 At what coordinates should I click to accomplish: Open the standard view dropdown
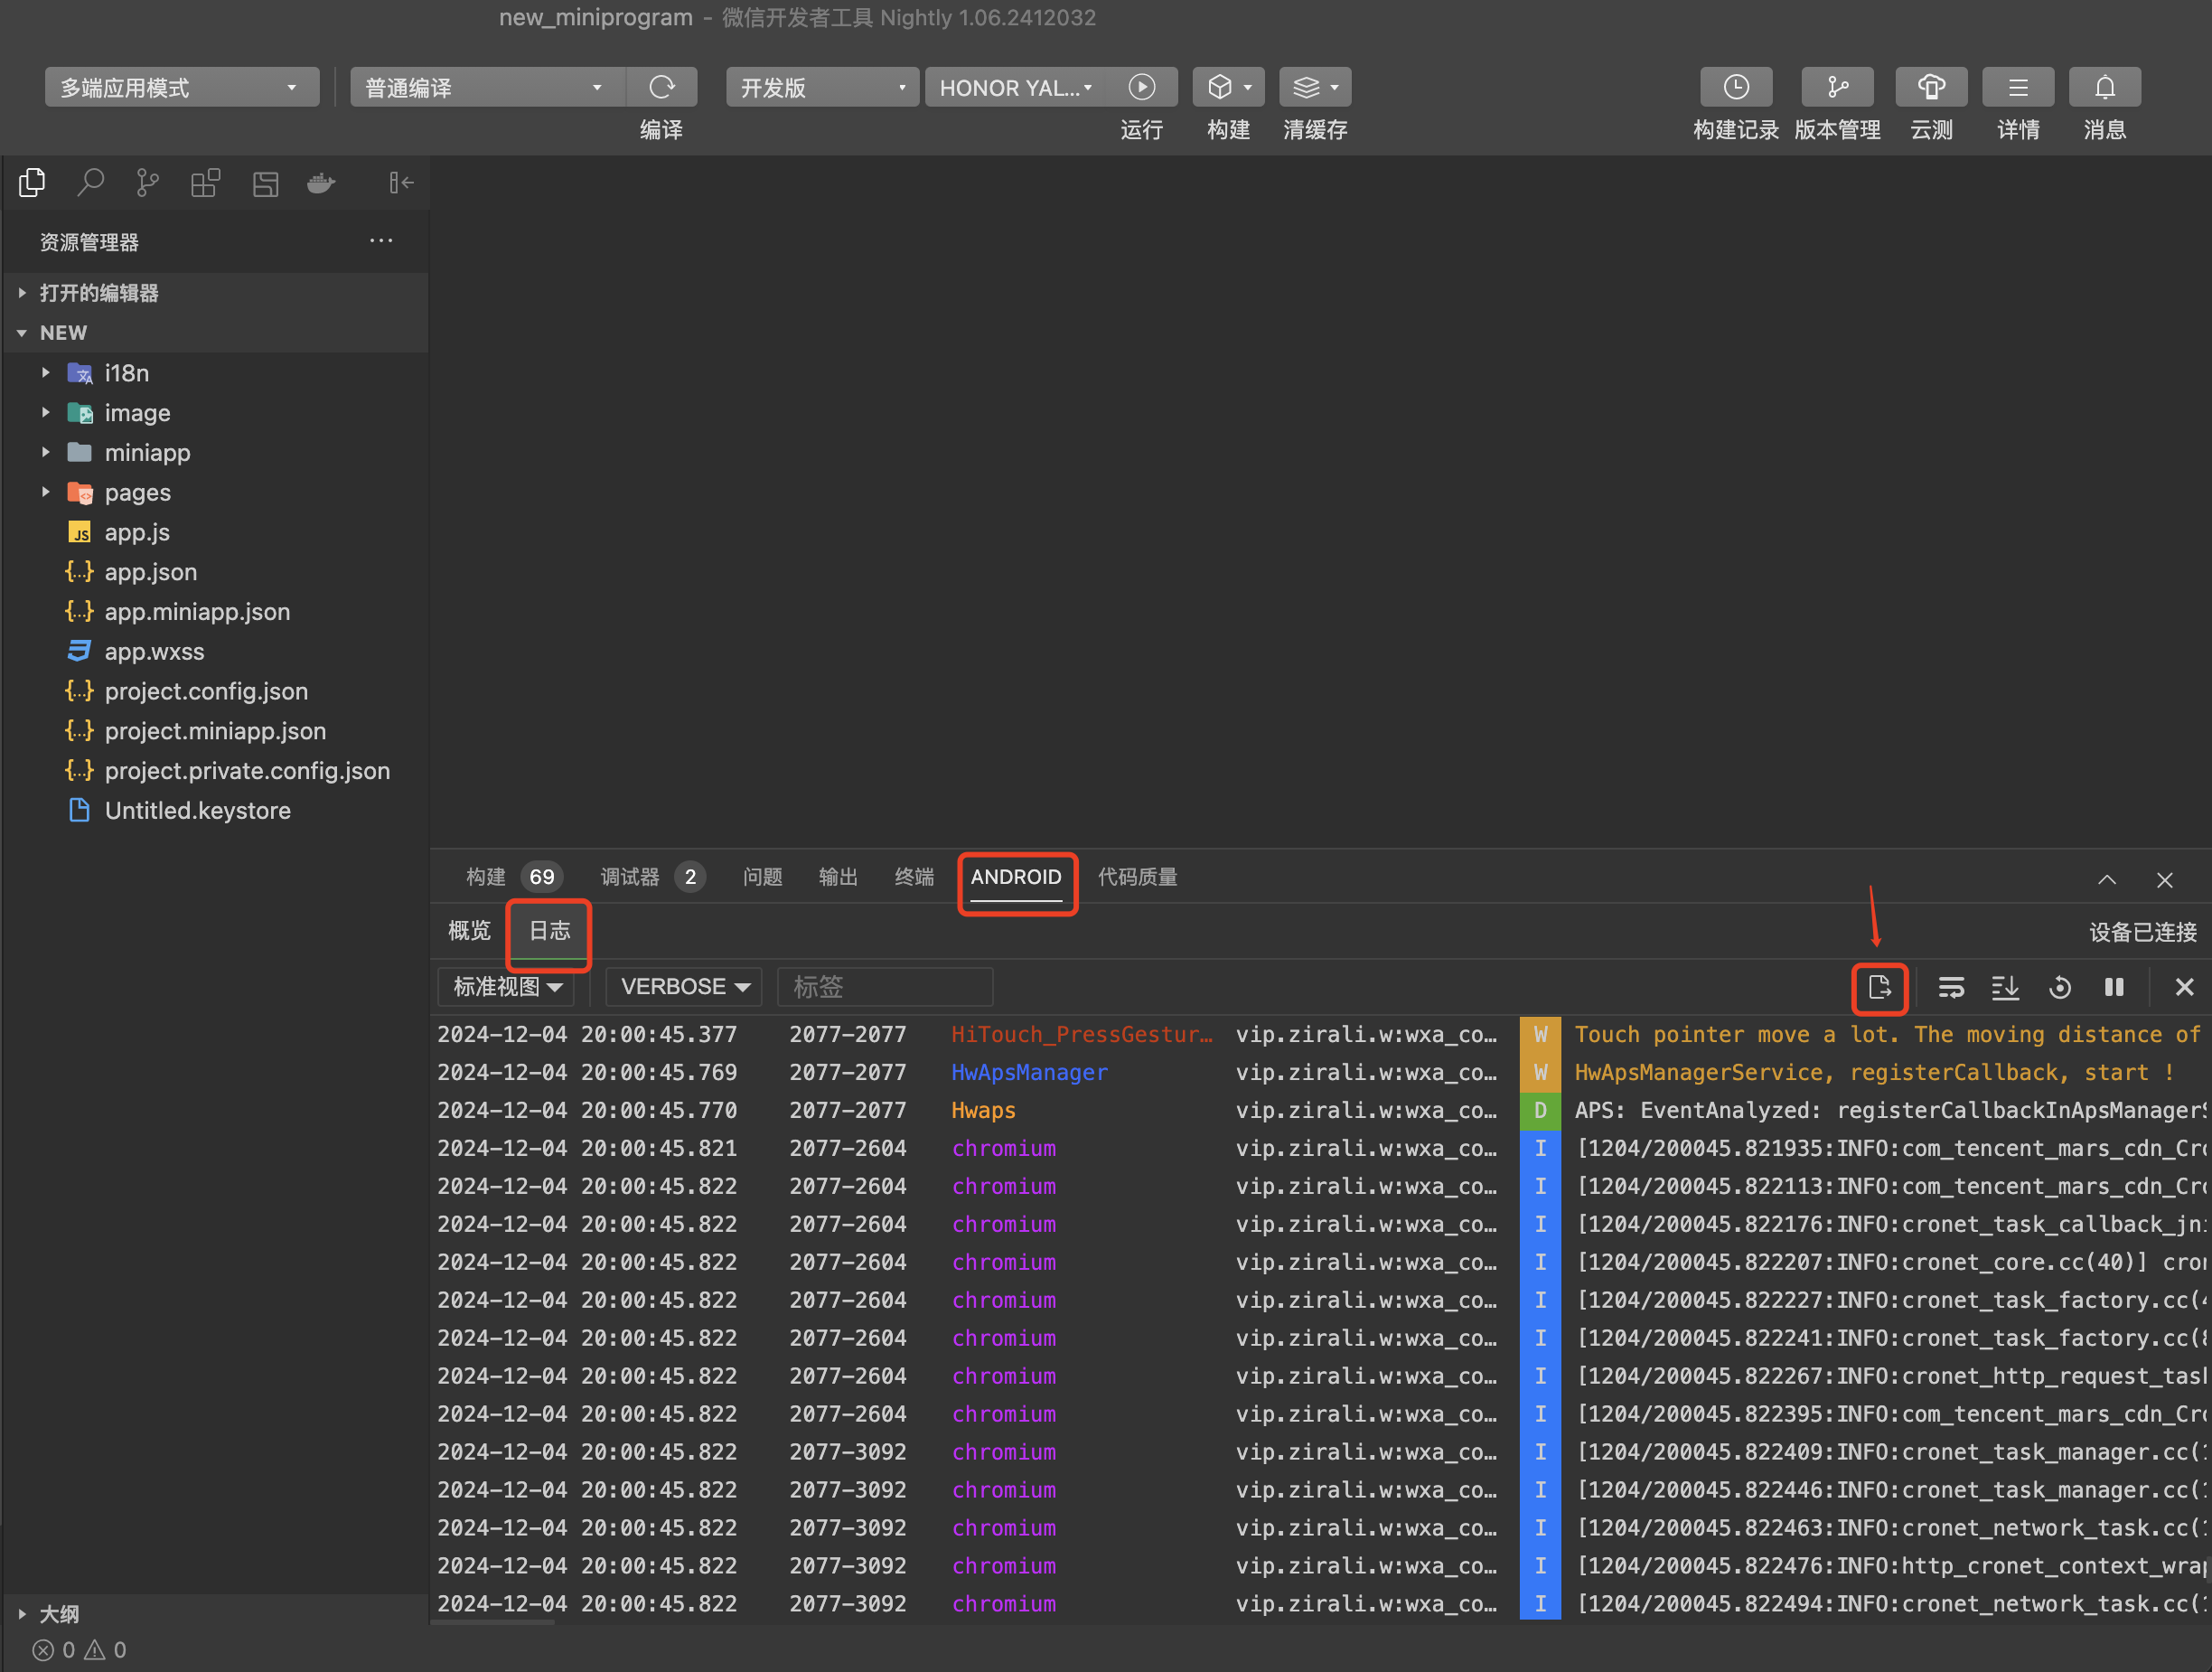click(x=507, y=987)
